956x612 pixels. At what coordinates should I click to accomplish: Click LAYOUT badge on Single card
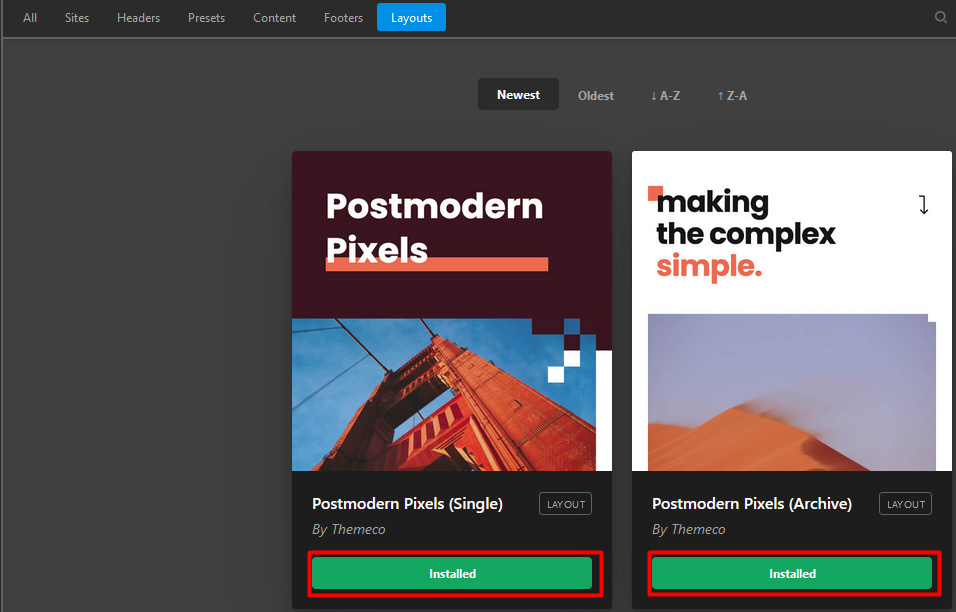click(565, 503)
